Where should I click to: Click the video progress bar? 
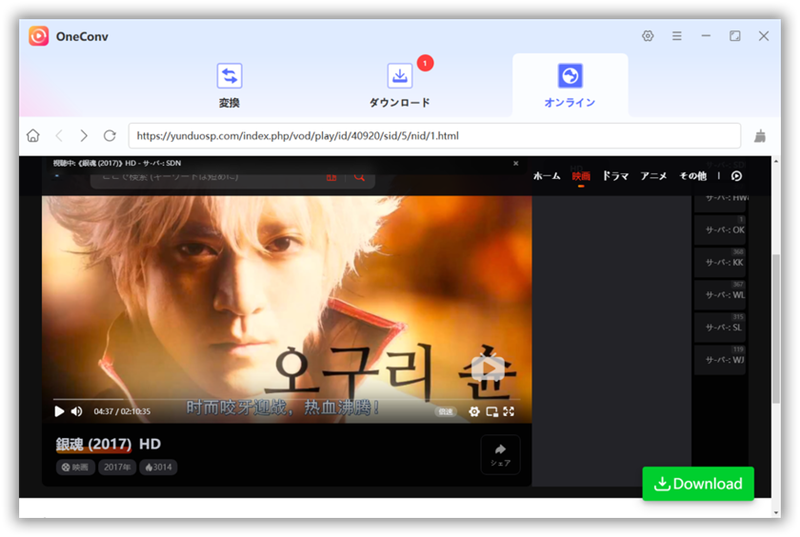[x=287, y=399]
